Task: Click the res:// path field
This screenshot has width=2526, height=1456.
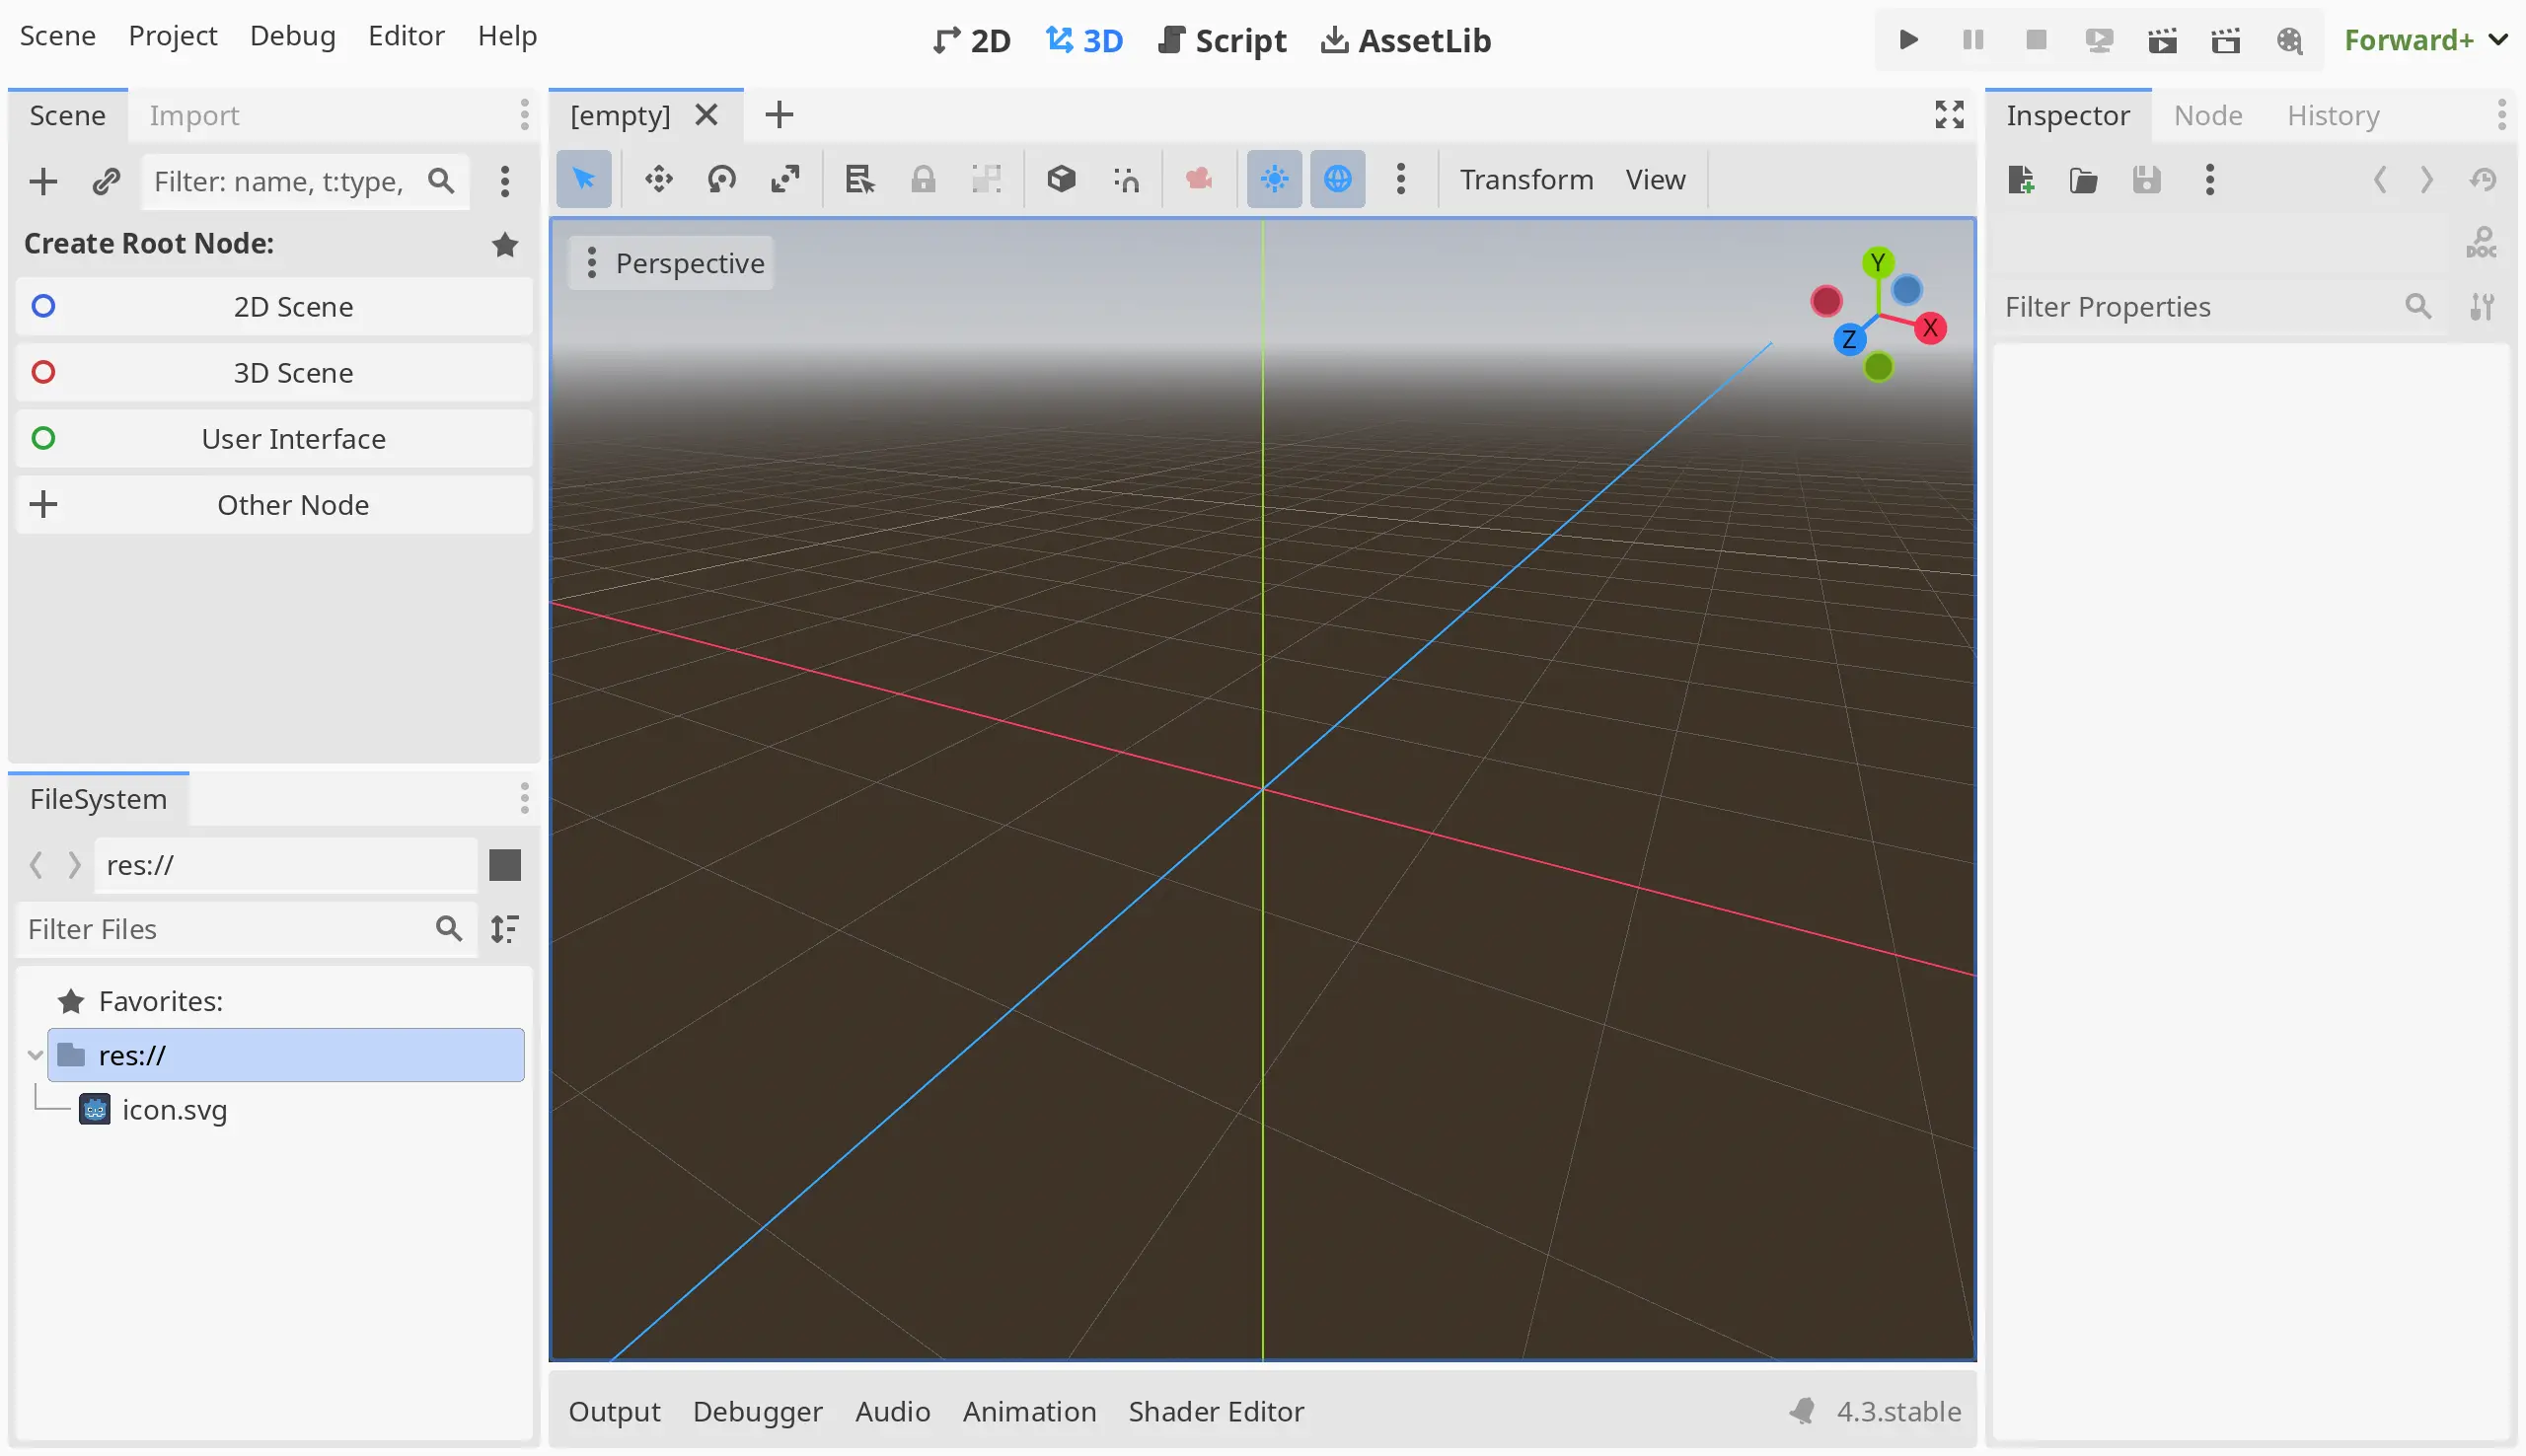Action: pyautogui.click(x=285, y=865)
